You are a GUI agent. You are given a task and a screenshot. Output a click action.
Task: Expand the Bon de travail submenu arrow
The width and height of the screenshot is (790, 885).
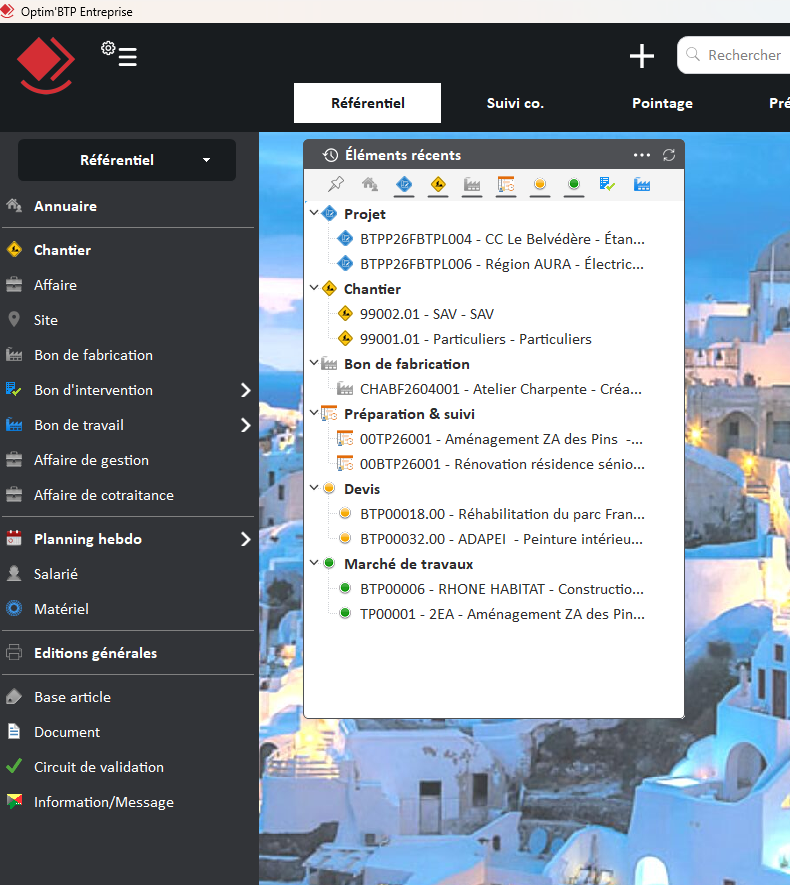pos(245,425)
